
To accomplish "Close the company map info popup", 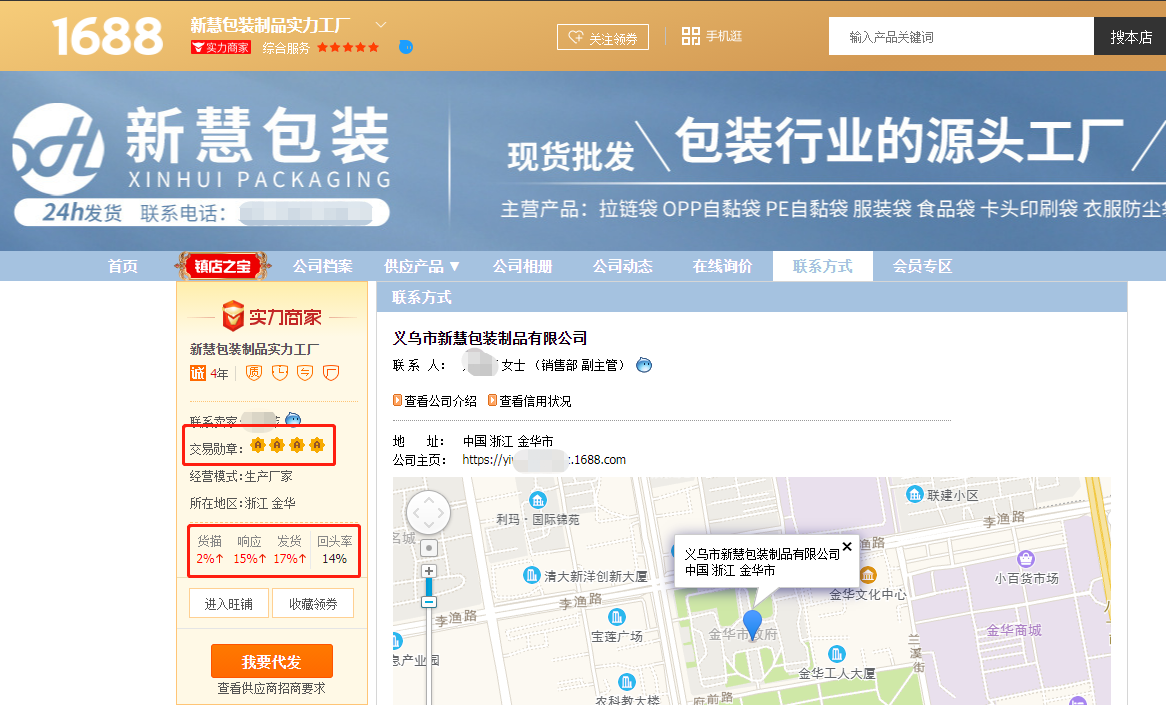I will pos(847,547).
